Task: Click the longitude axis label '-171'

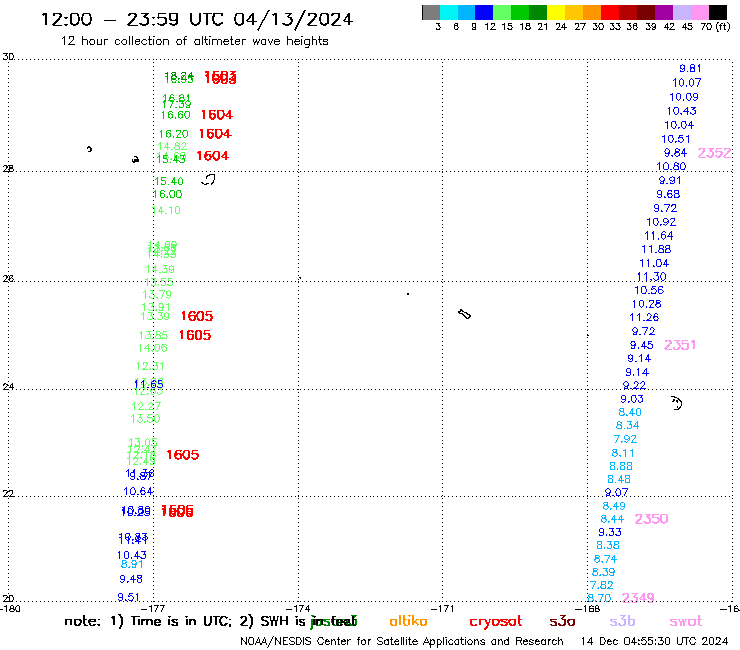Action: 443,609
